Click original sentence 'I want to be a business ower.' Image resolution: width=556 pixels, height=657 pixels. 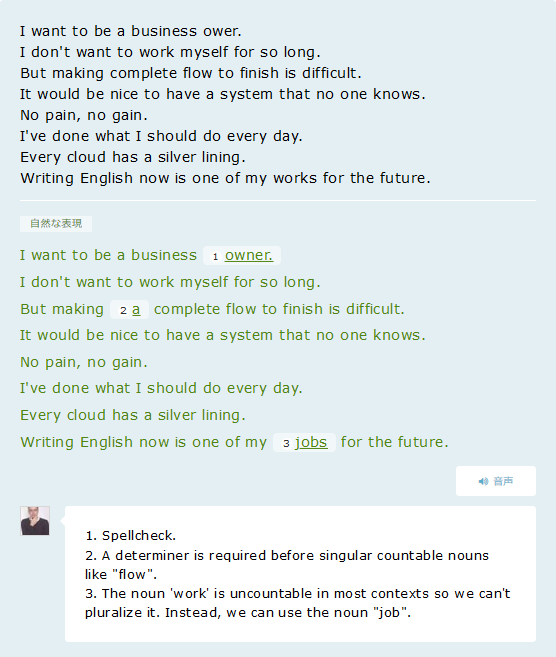click(131, 31)
